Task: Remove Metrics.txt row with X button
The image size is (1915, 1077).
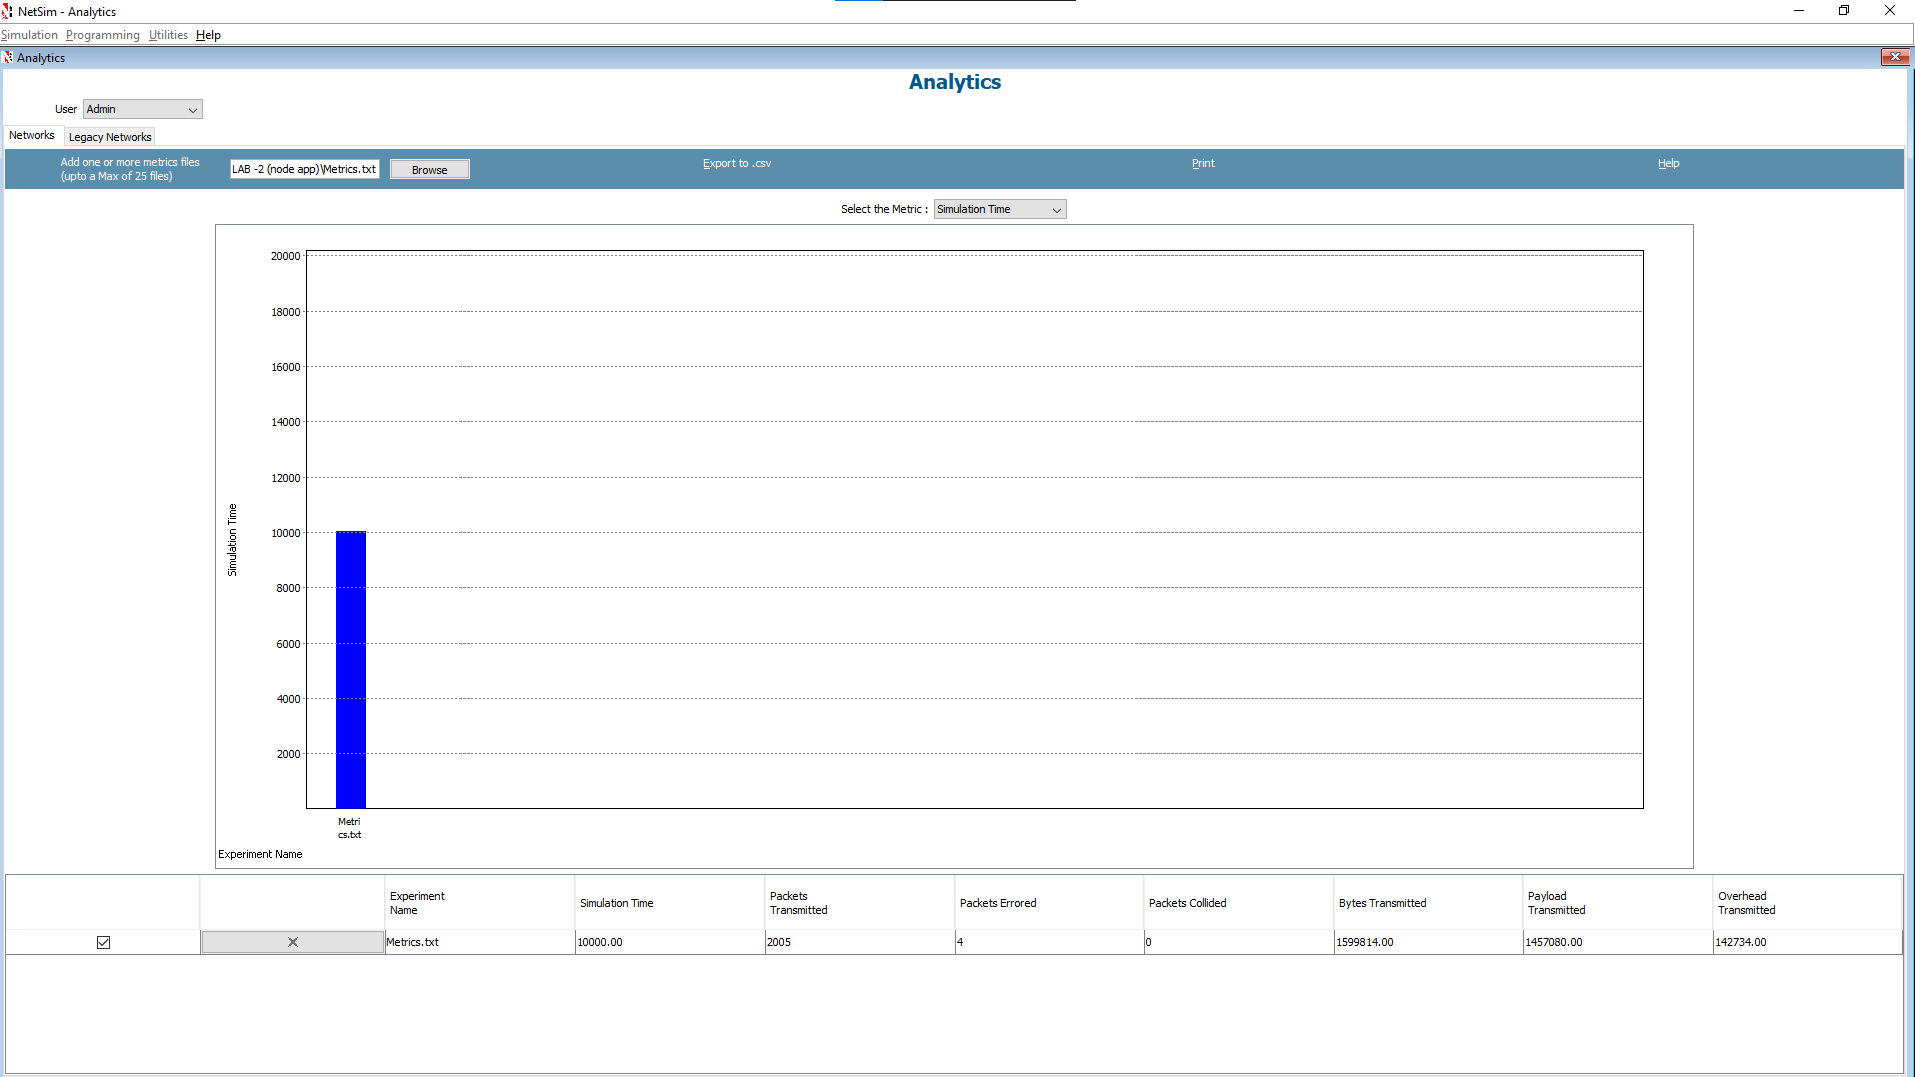Action: (x=293, y=942)
